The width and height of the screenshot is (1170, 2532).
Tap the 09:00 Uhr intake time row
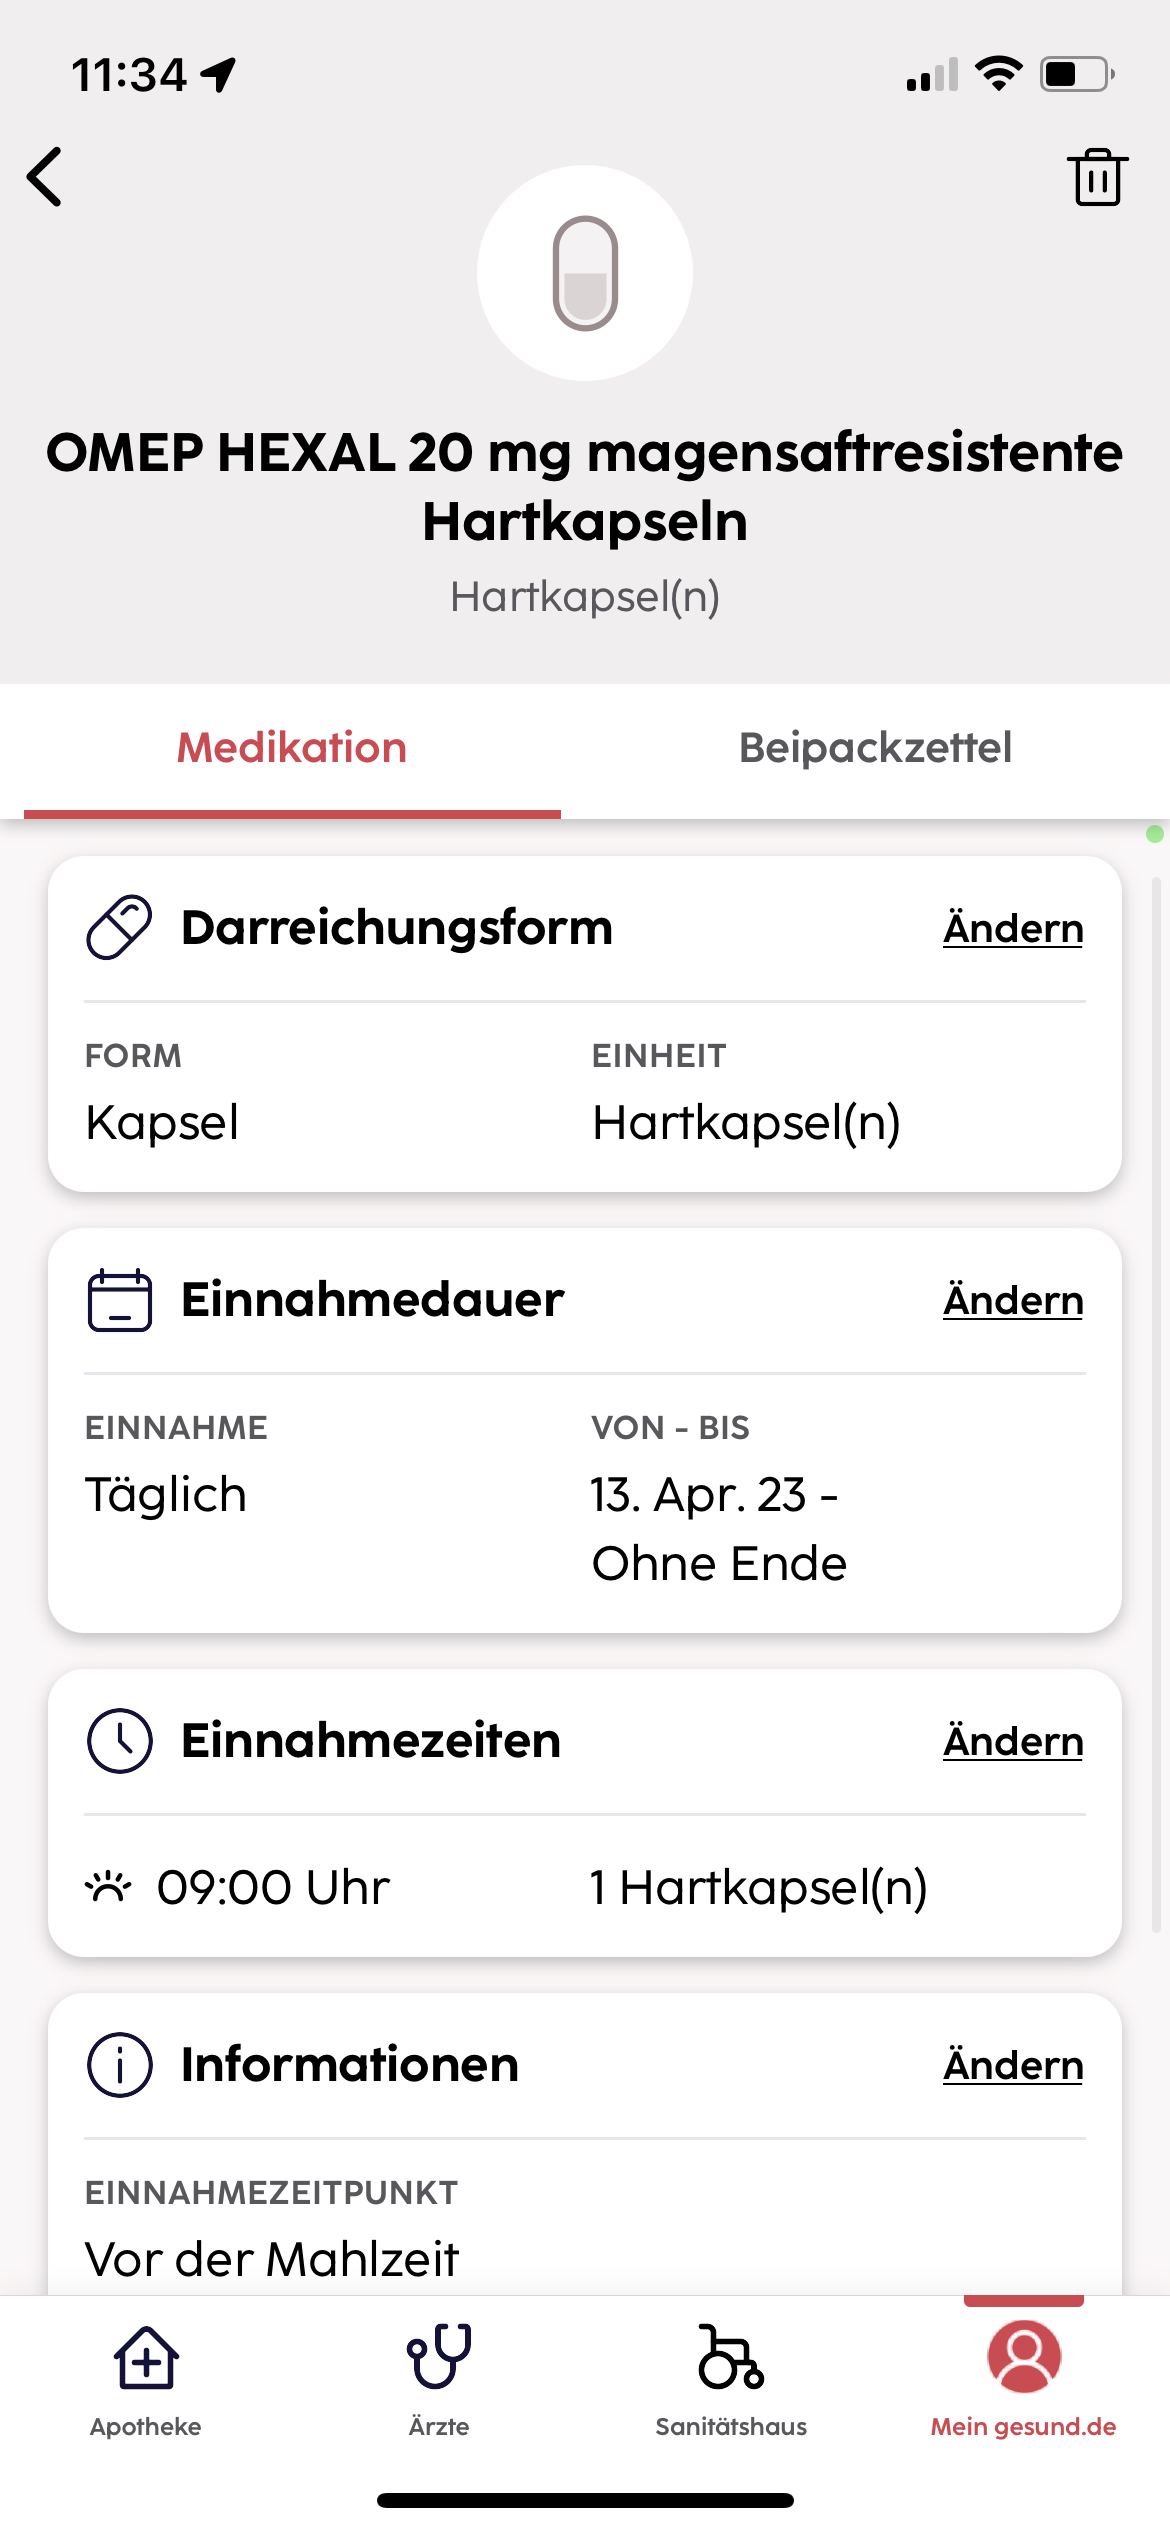coord(585,1887)
